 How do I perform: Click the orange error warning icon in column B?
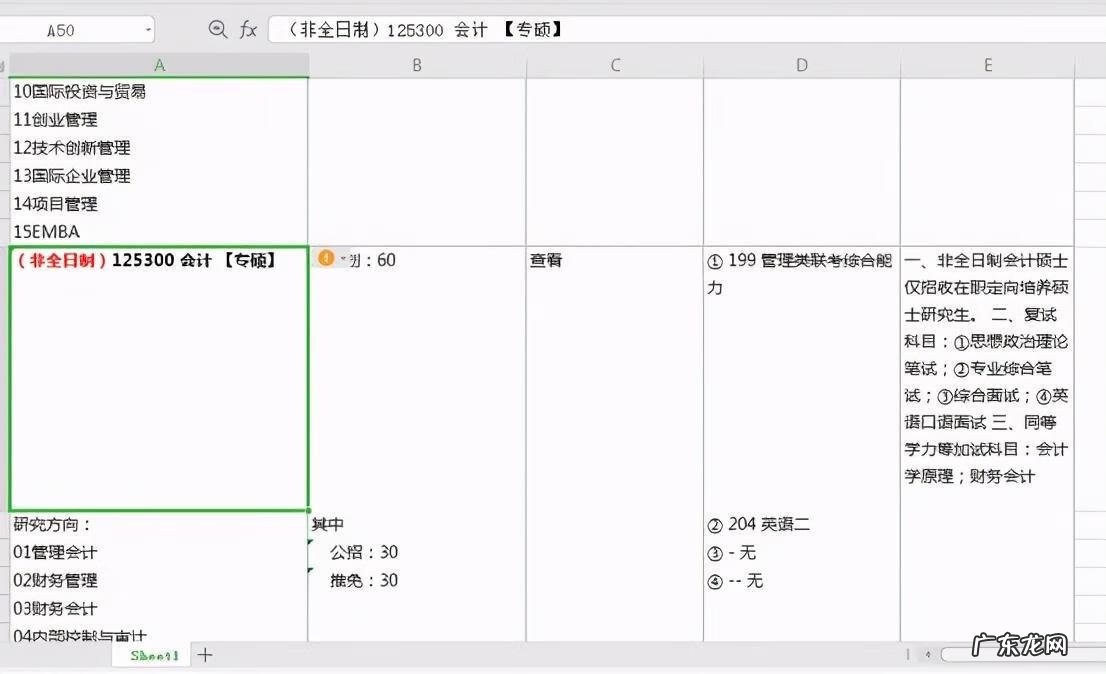click(x=326, y=258)
